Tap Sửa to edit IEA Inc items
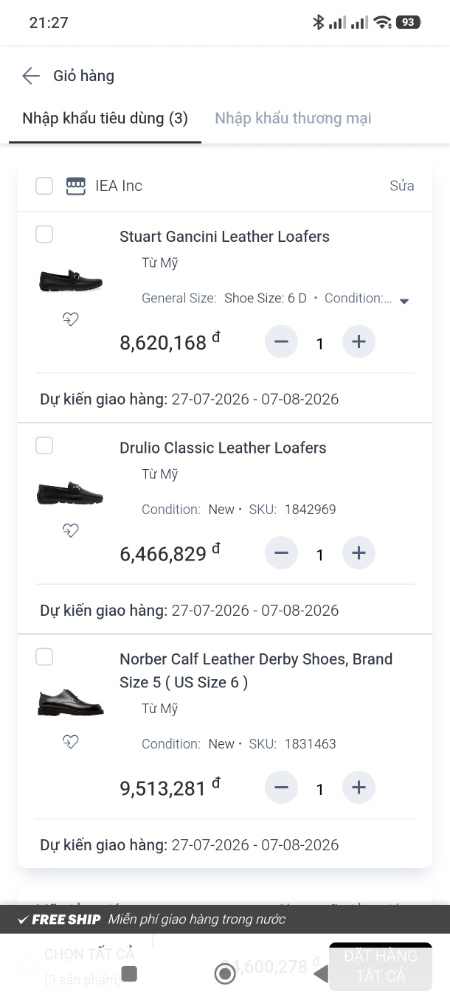This screenshot has width=450, height=1000. (x=402, y=186)
